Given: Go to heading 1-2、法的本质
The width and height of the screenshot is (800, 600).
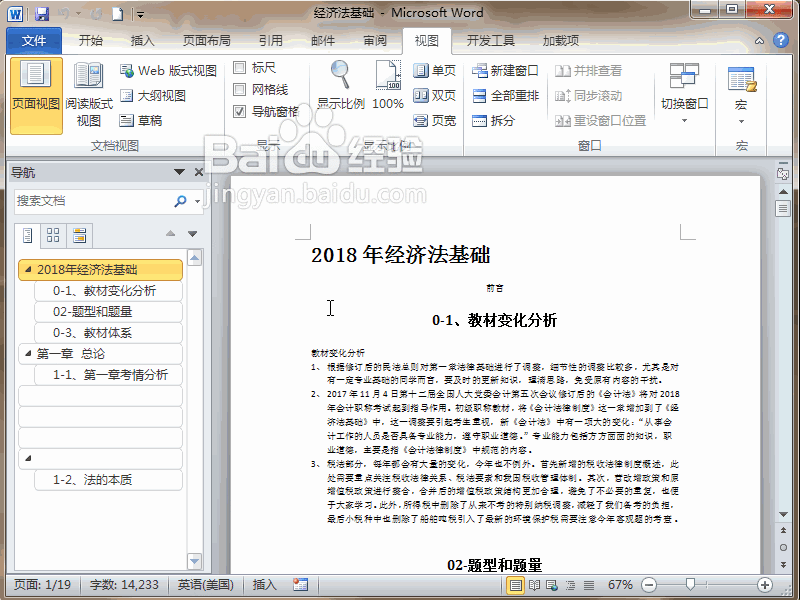Looking at the screenshot, I should coord(109,480).
